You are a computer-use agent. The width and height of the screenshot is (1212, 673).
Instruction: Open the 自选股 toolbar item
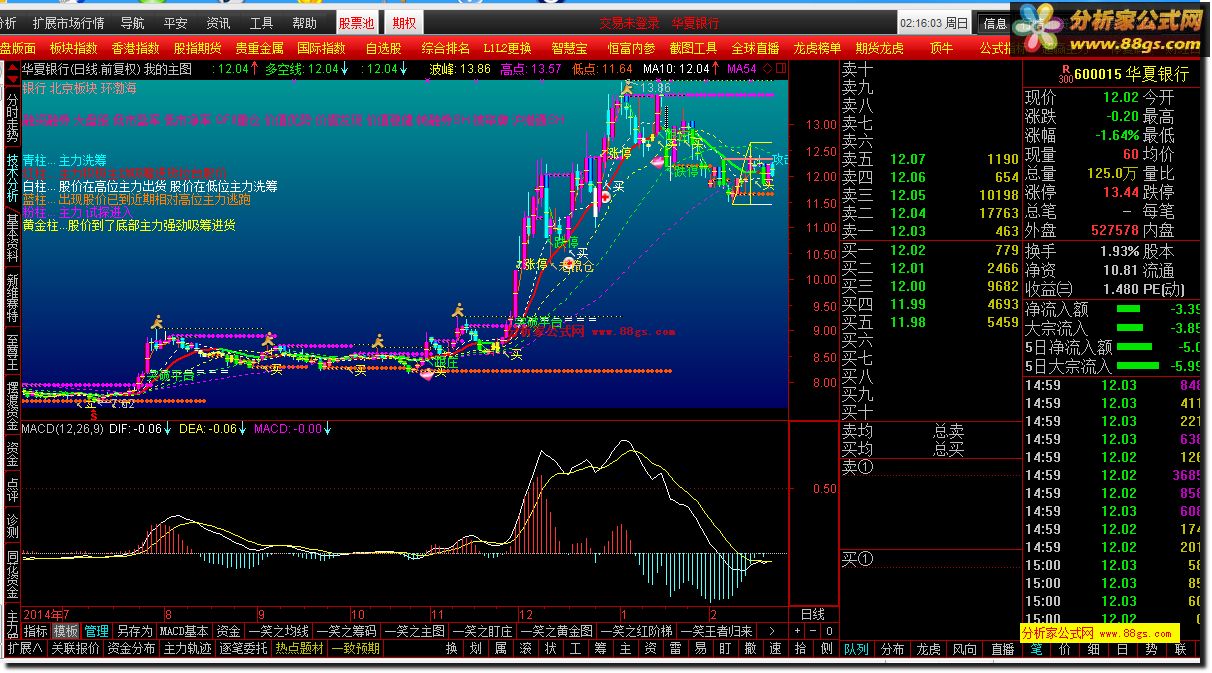click(383, 48)
